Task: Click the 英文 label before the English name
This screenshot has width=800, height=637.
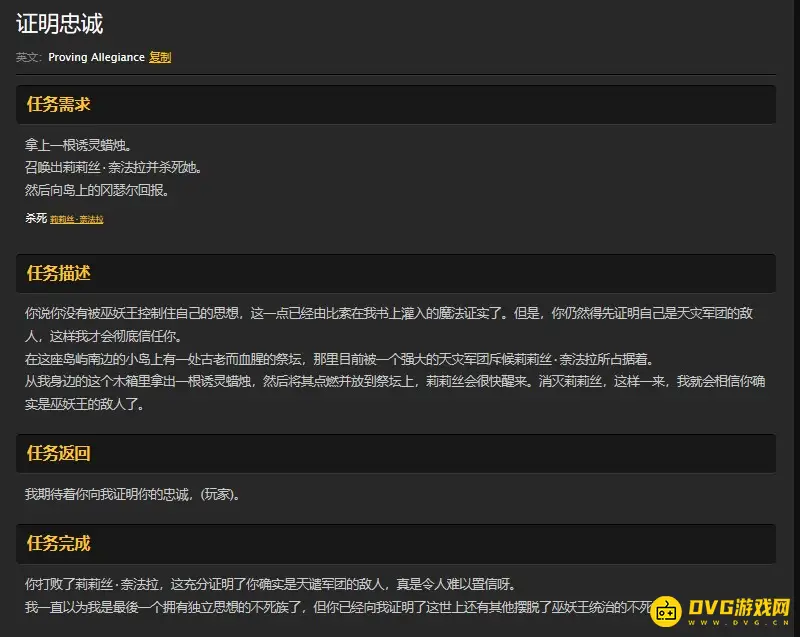Action: point(29,57)
